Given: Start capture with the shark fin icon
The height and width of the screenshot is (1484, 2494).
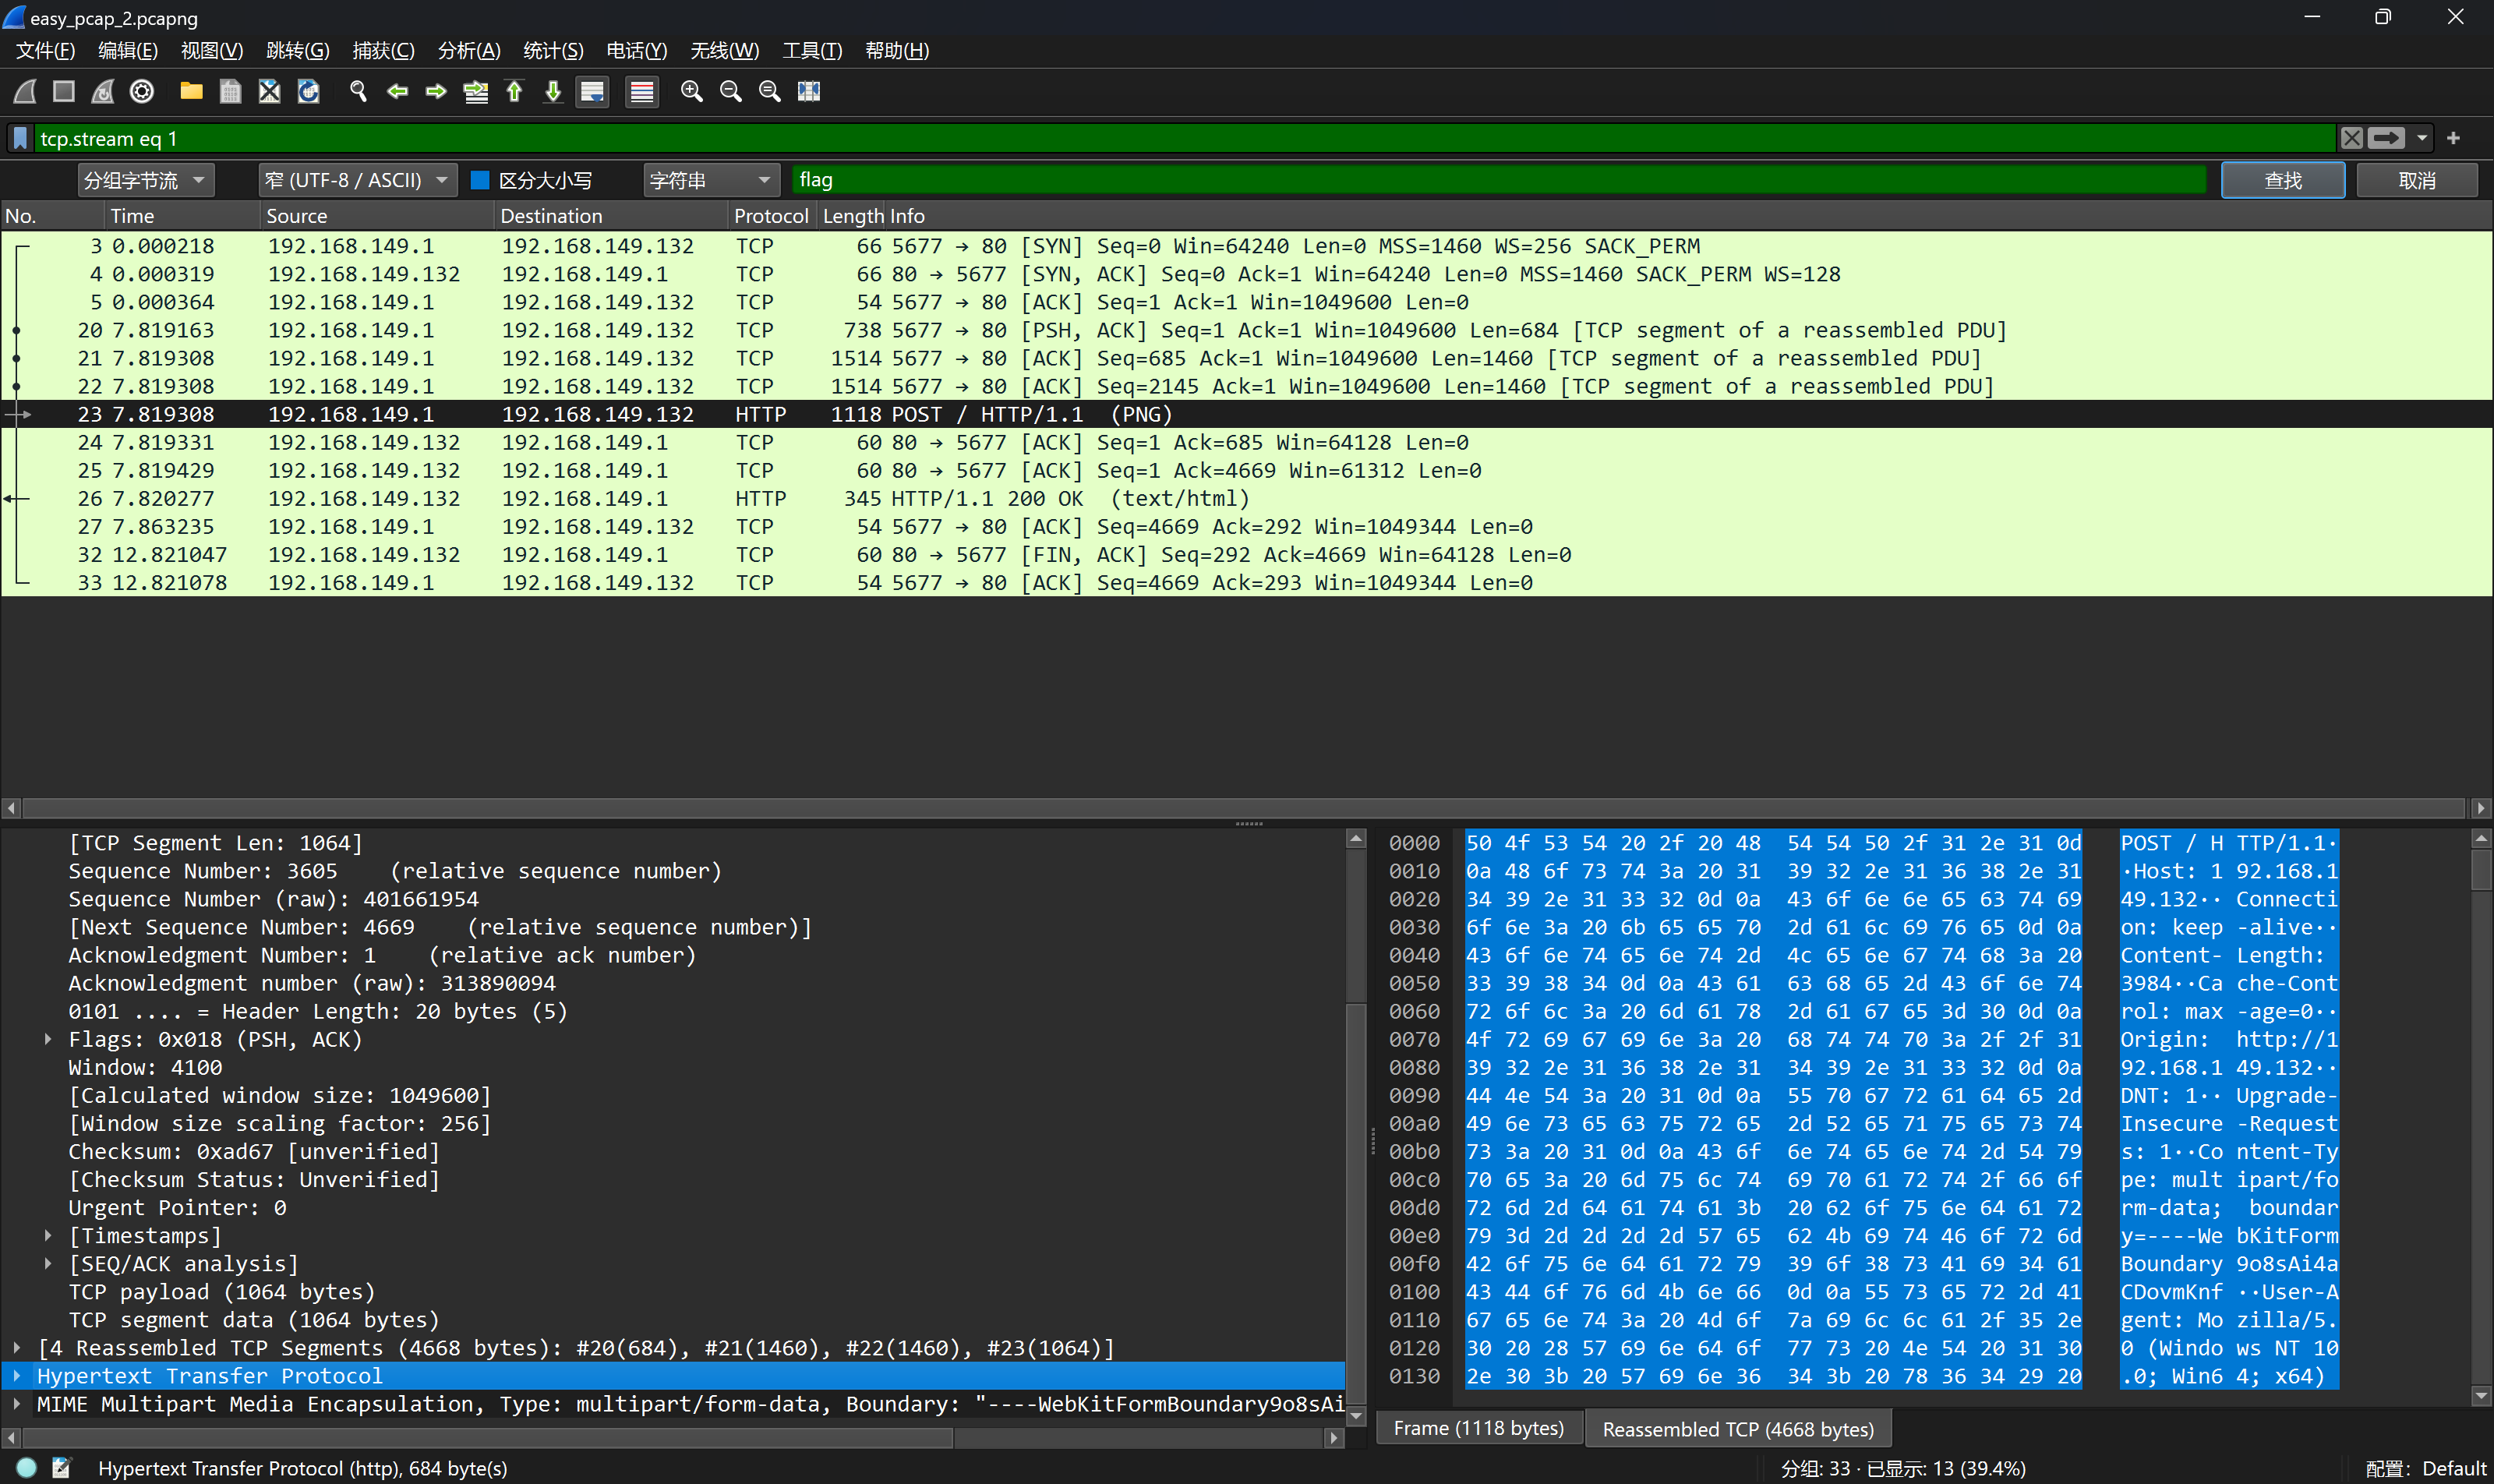Looking at the screenshot, I should tap(25, 91).
